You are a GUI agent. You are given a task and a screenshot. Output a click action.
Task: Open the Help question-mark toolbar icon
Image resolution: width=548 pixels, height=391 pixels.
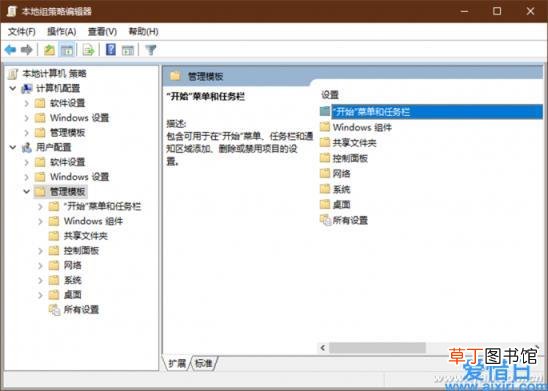point(111,50)
